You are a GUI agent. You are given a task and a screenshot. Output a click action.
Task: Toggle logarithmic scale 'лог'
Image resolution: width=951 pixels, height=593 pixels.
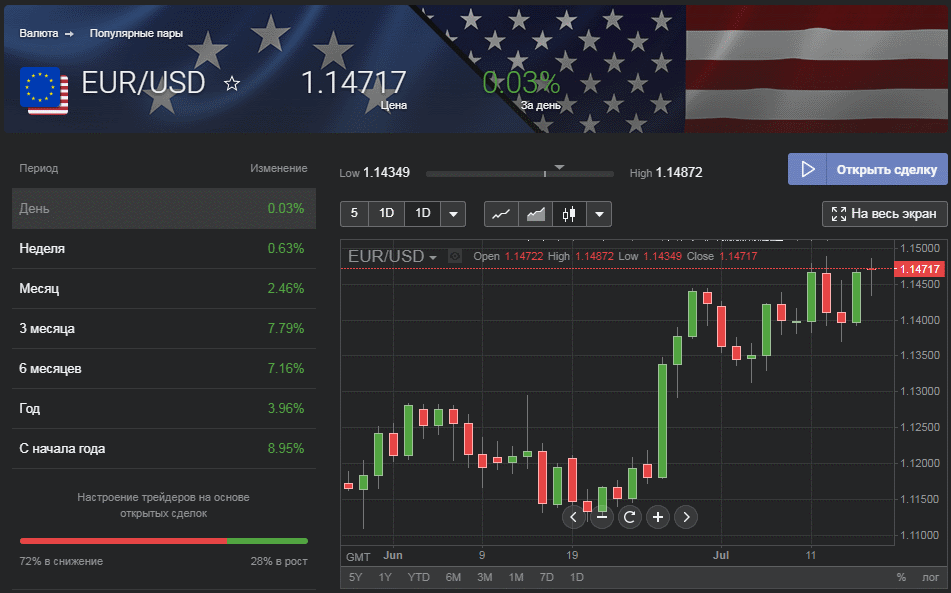[x=930, y=577]
